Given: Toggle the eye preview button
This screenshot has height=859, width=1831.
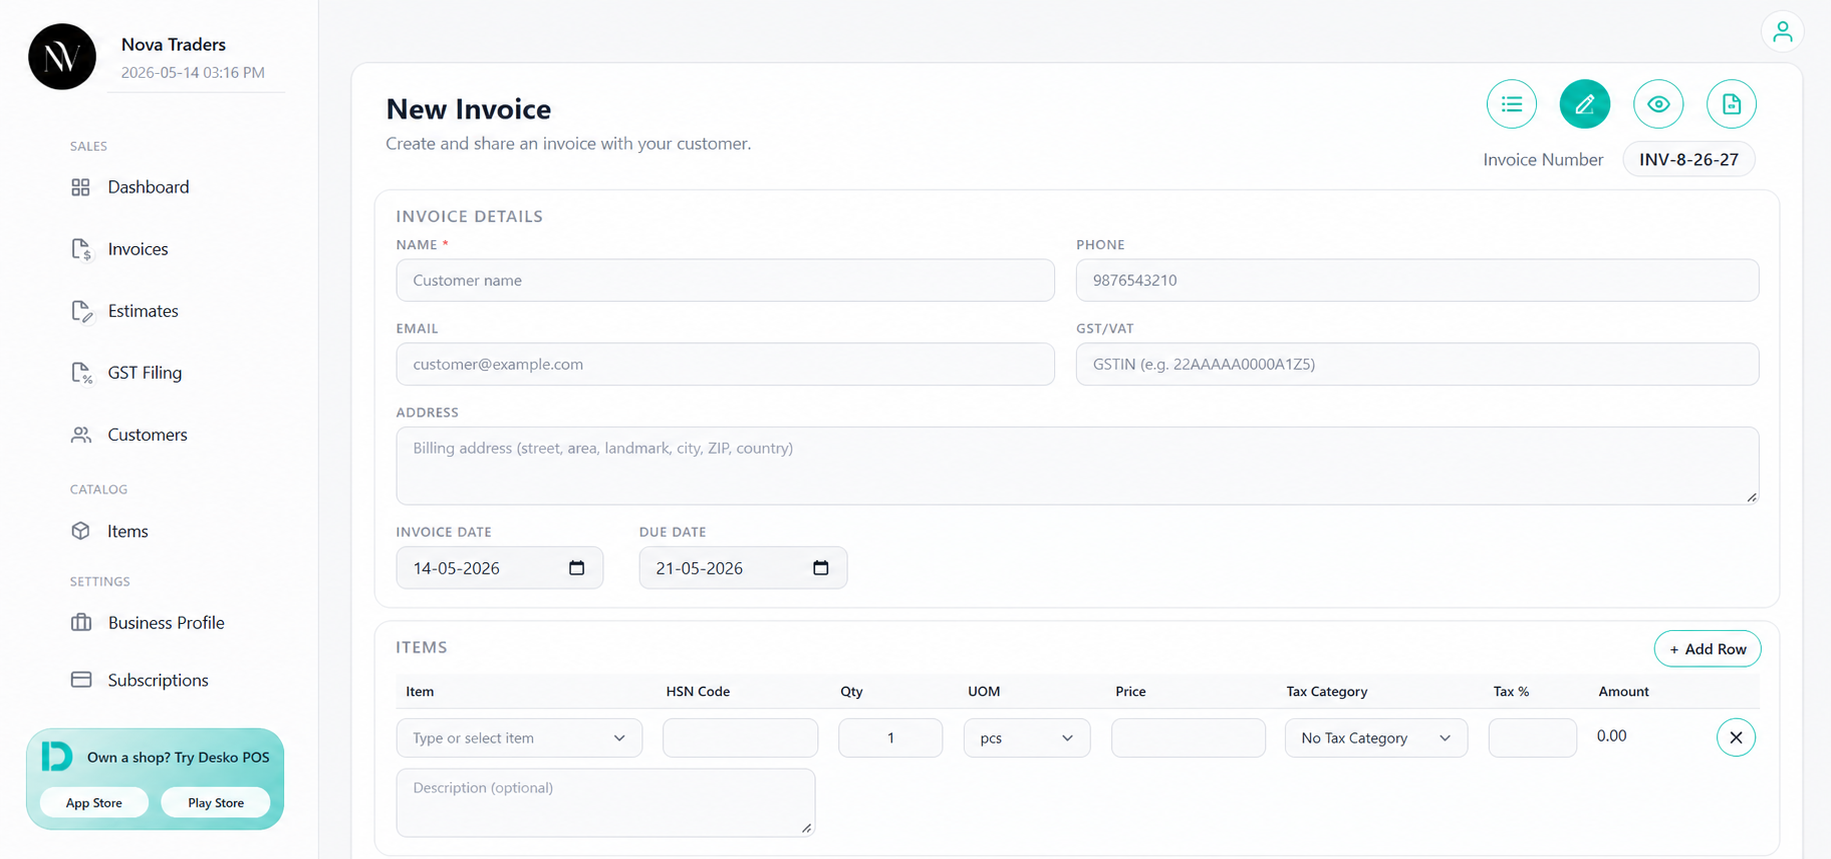Looking at the screenshot, I should [x=1658, y=104].
